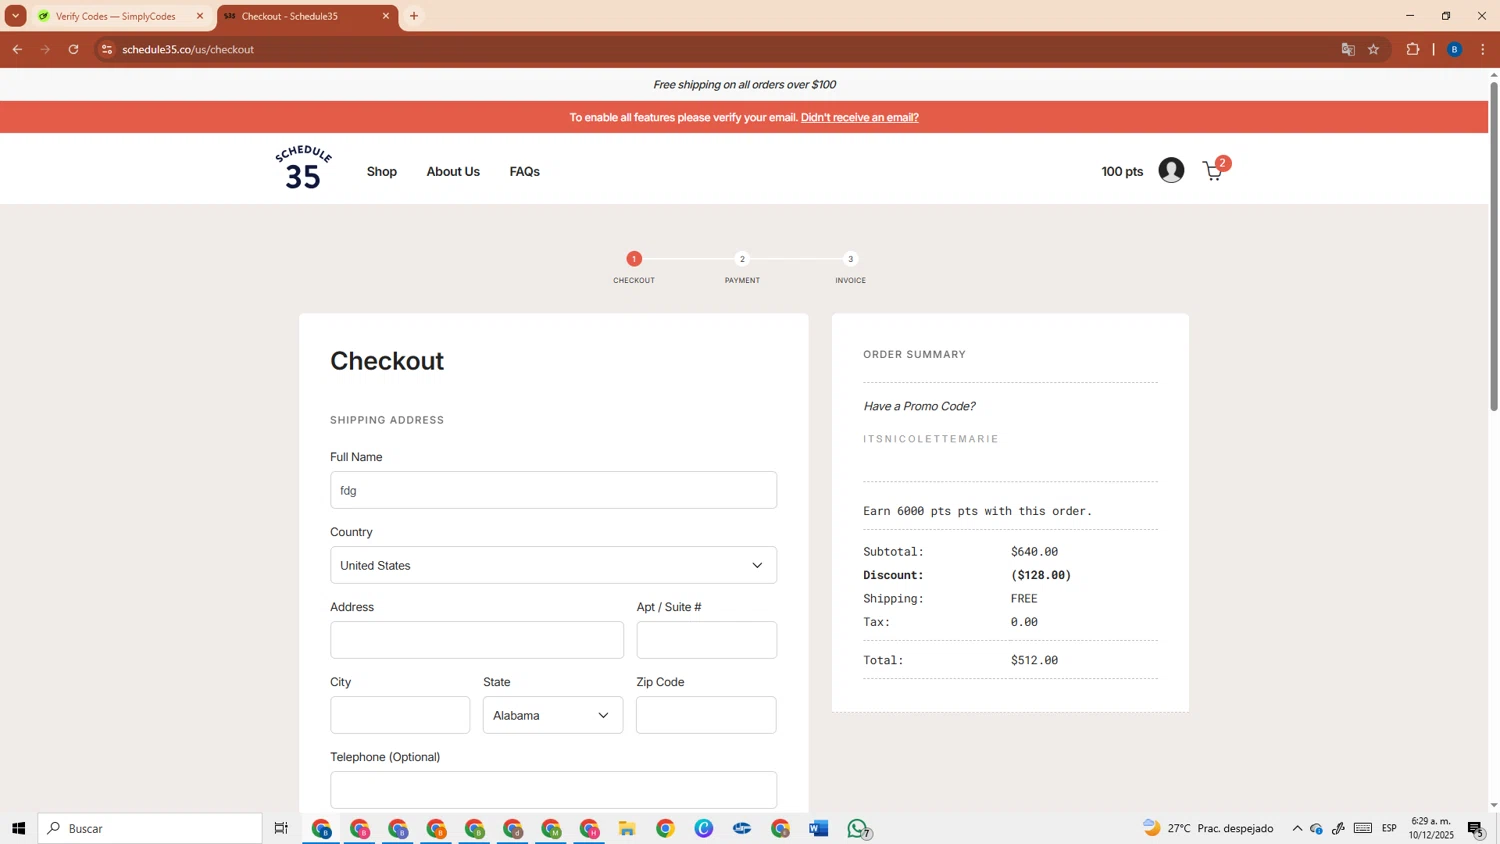
Task: Open the FAQs page
Action: click(x=524, y=172)
